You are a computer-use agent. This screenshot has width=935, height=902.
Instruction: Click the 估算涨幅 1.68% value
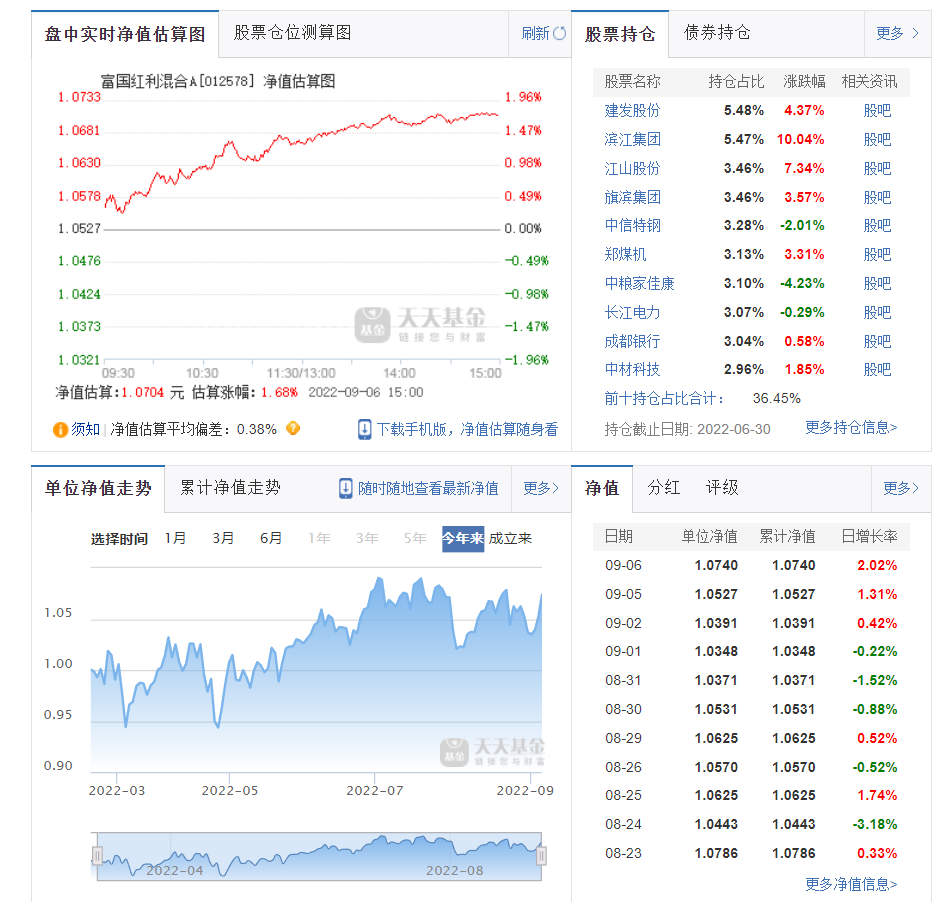pos(279,392)
